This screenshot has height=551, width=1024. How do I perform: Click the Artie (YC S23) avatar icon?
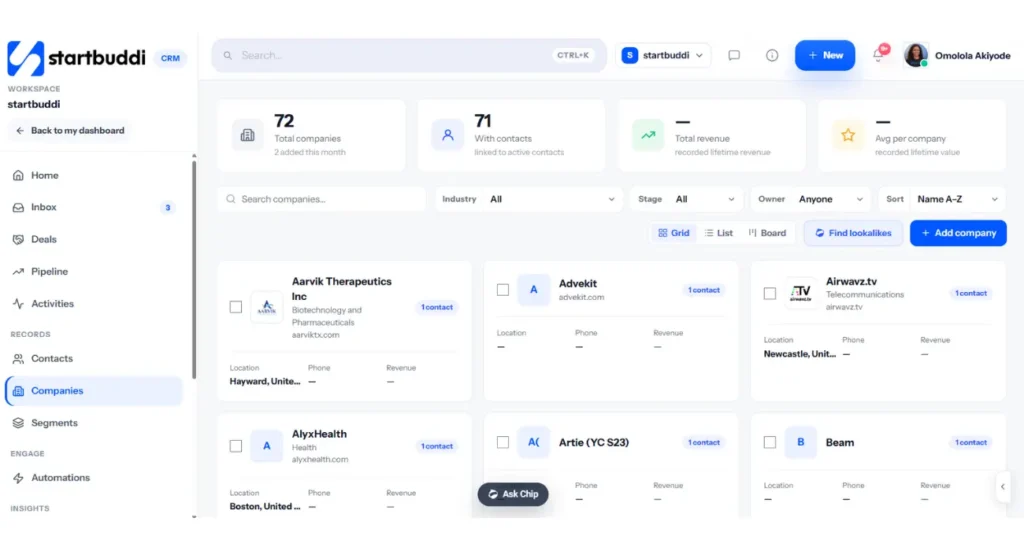tap(534, 442)
